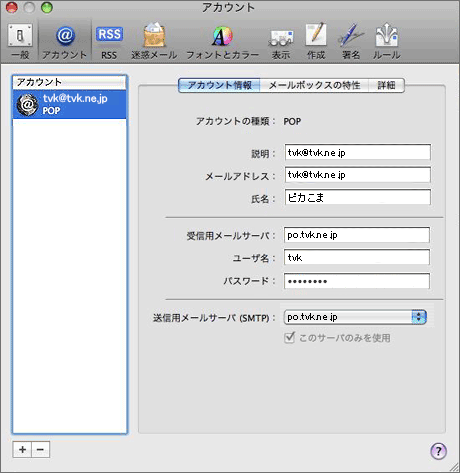Switch to the 詳細 tab
Screen dimensions: 460x473
click(x=386, y=85)
